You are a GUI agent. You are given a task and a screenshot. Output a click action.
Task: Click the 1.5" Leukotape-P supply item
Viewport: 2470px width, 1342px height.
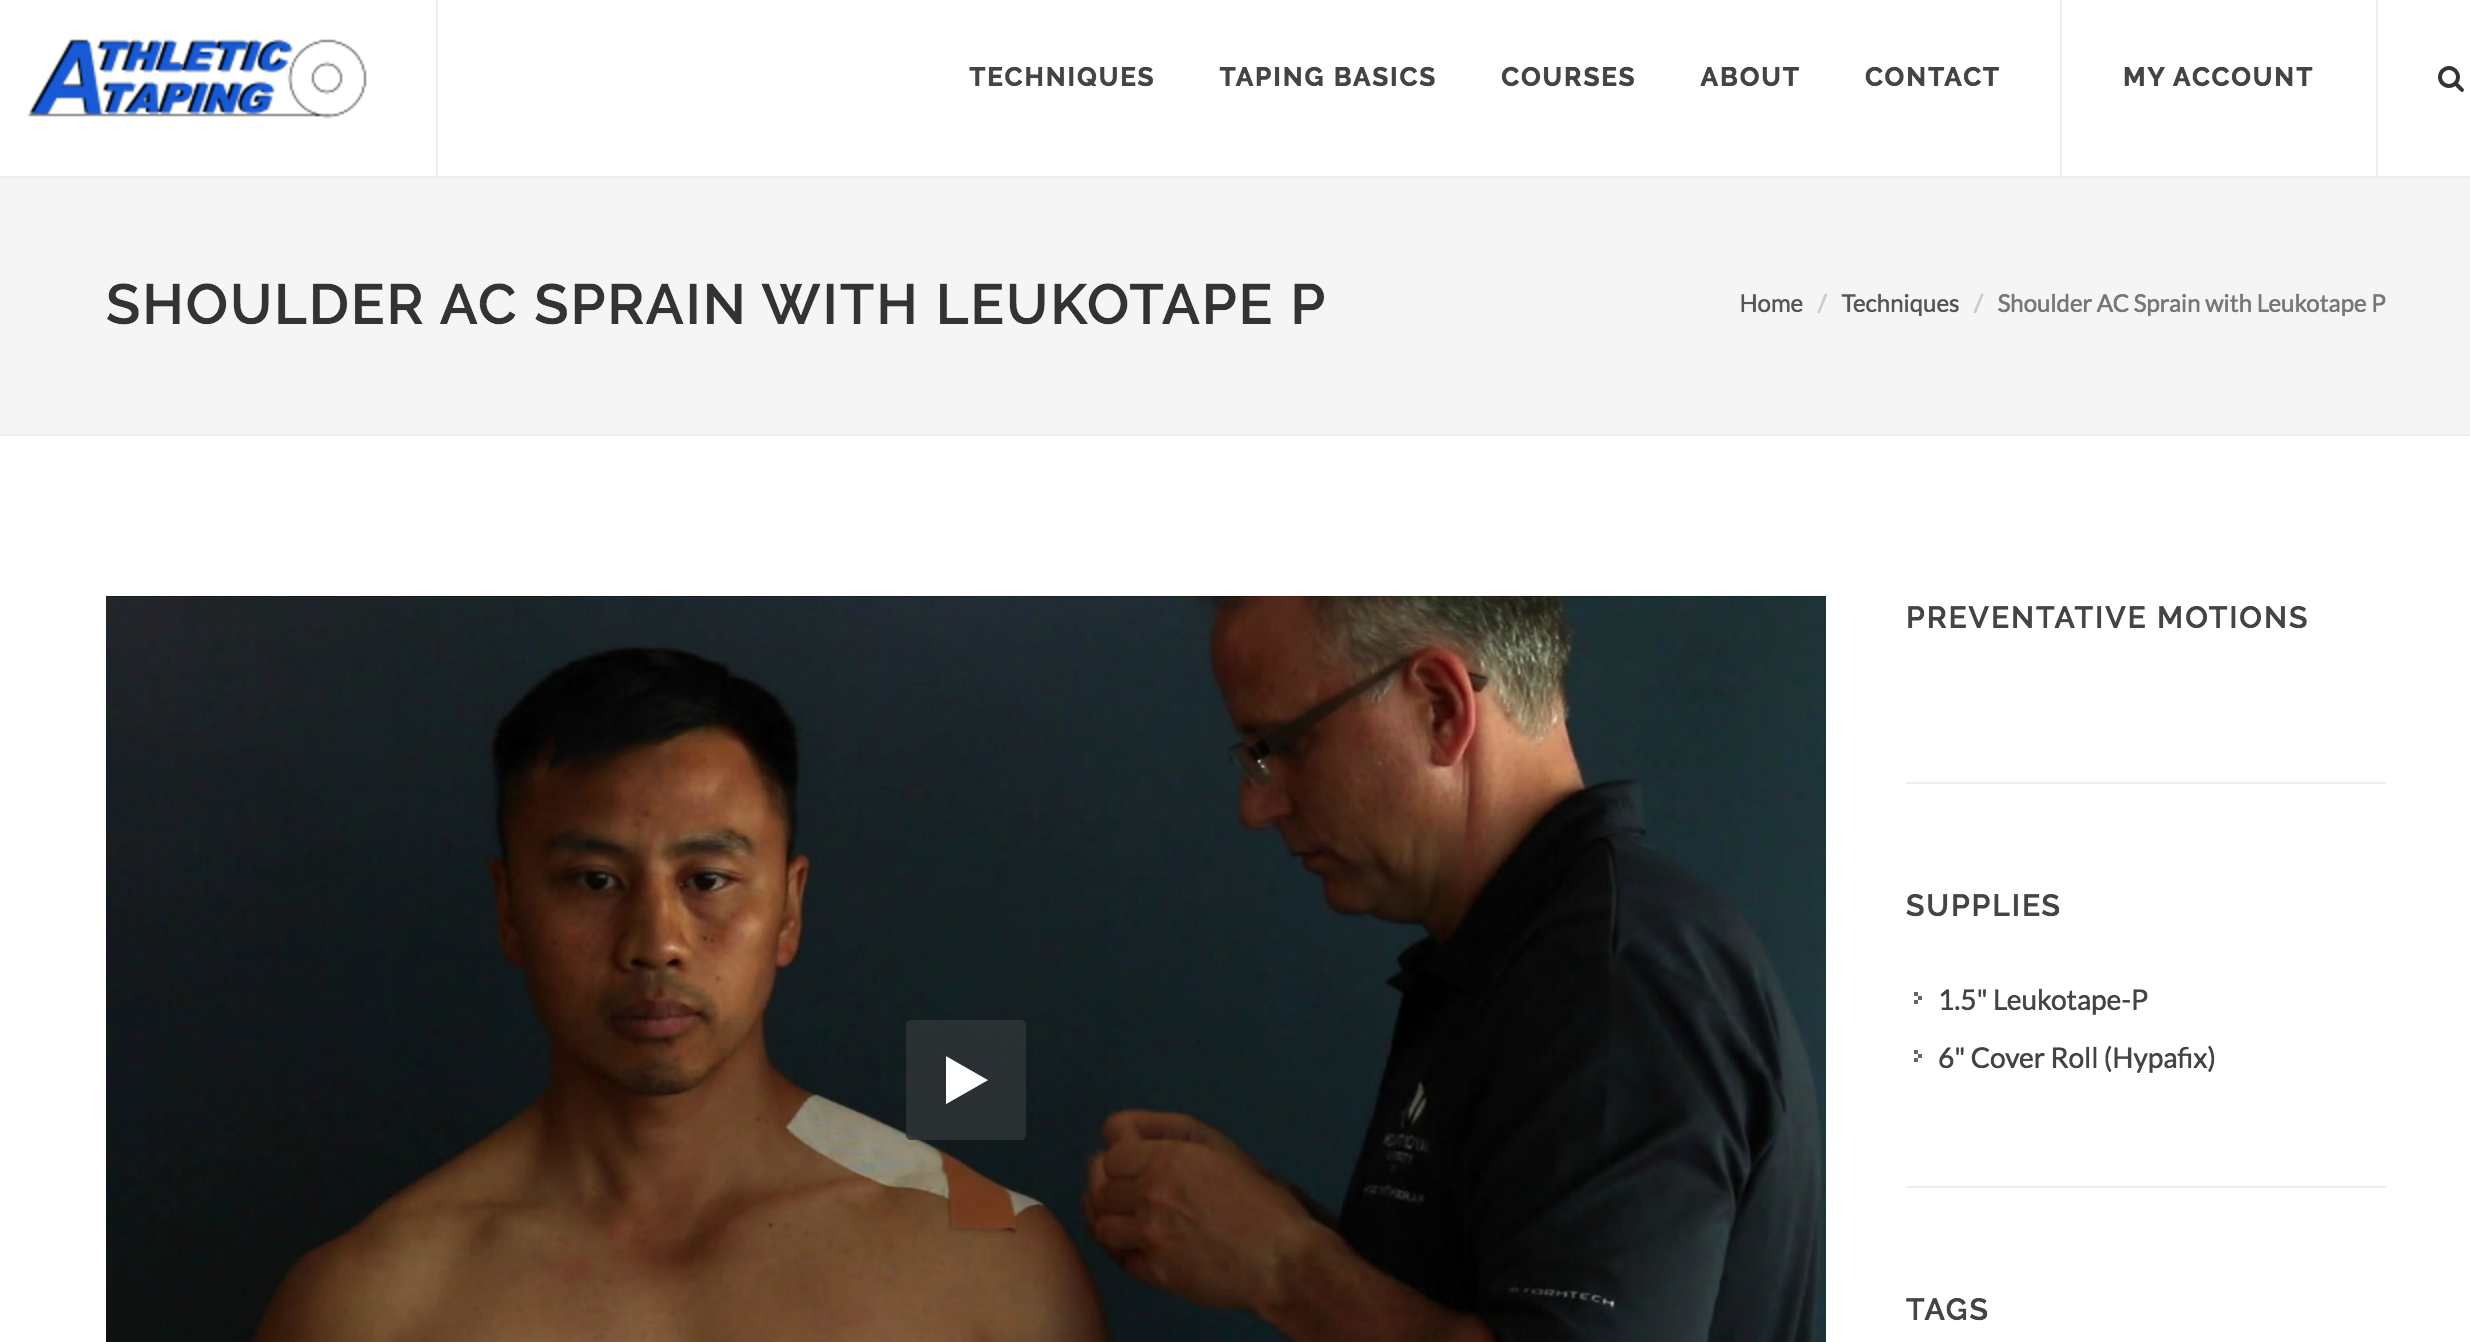[2043, 1000]
